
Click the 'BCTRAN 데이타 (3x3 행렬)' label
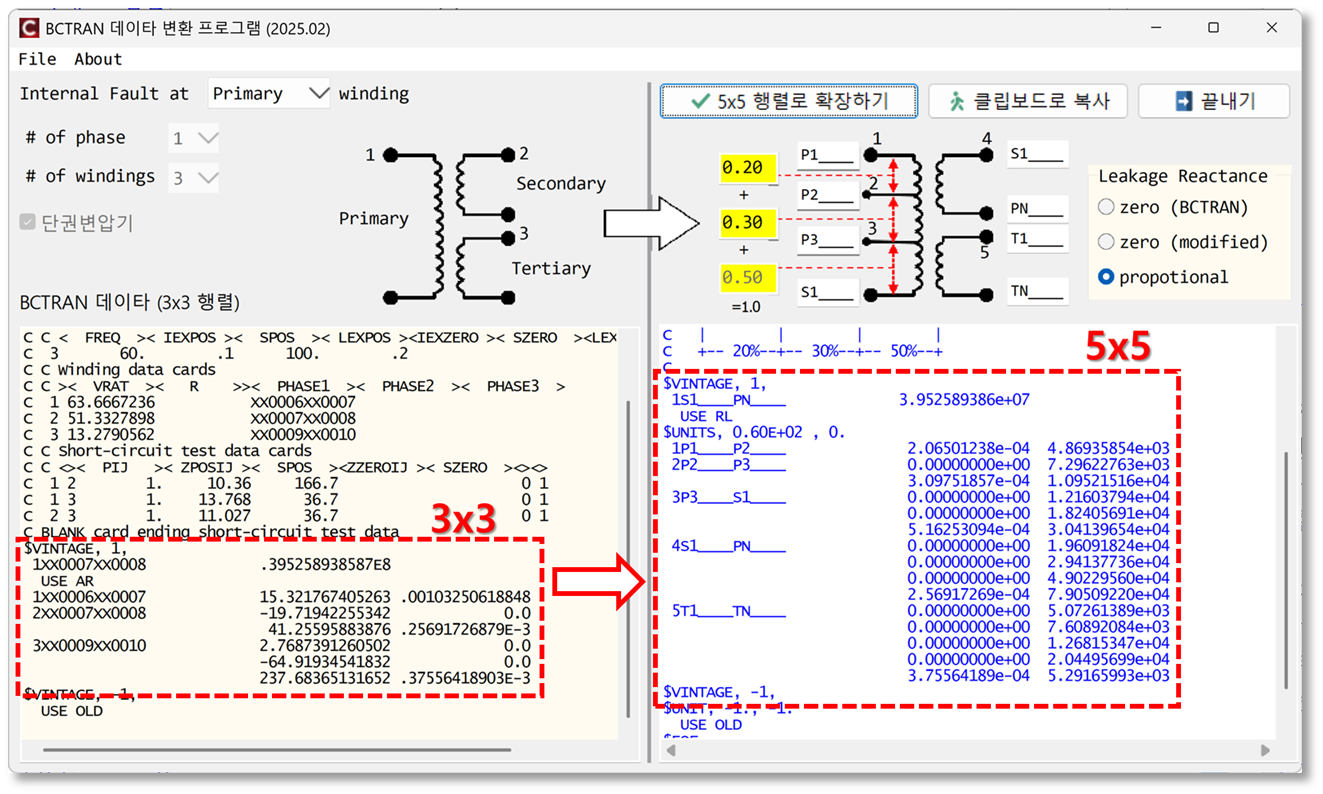pos(130,302)
